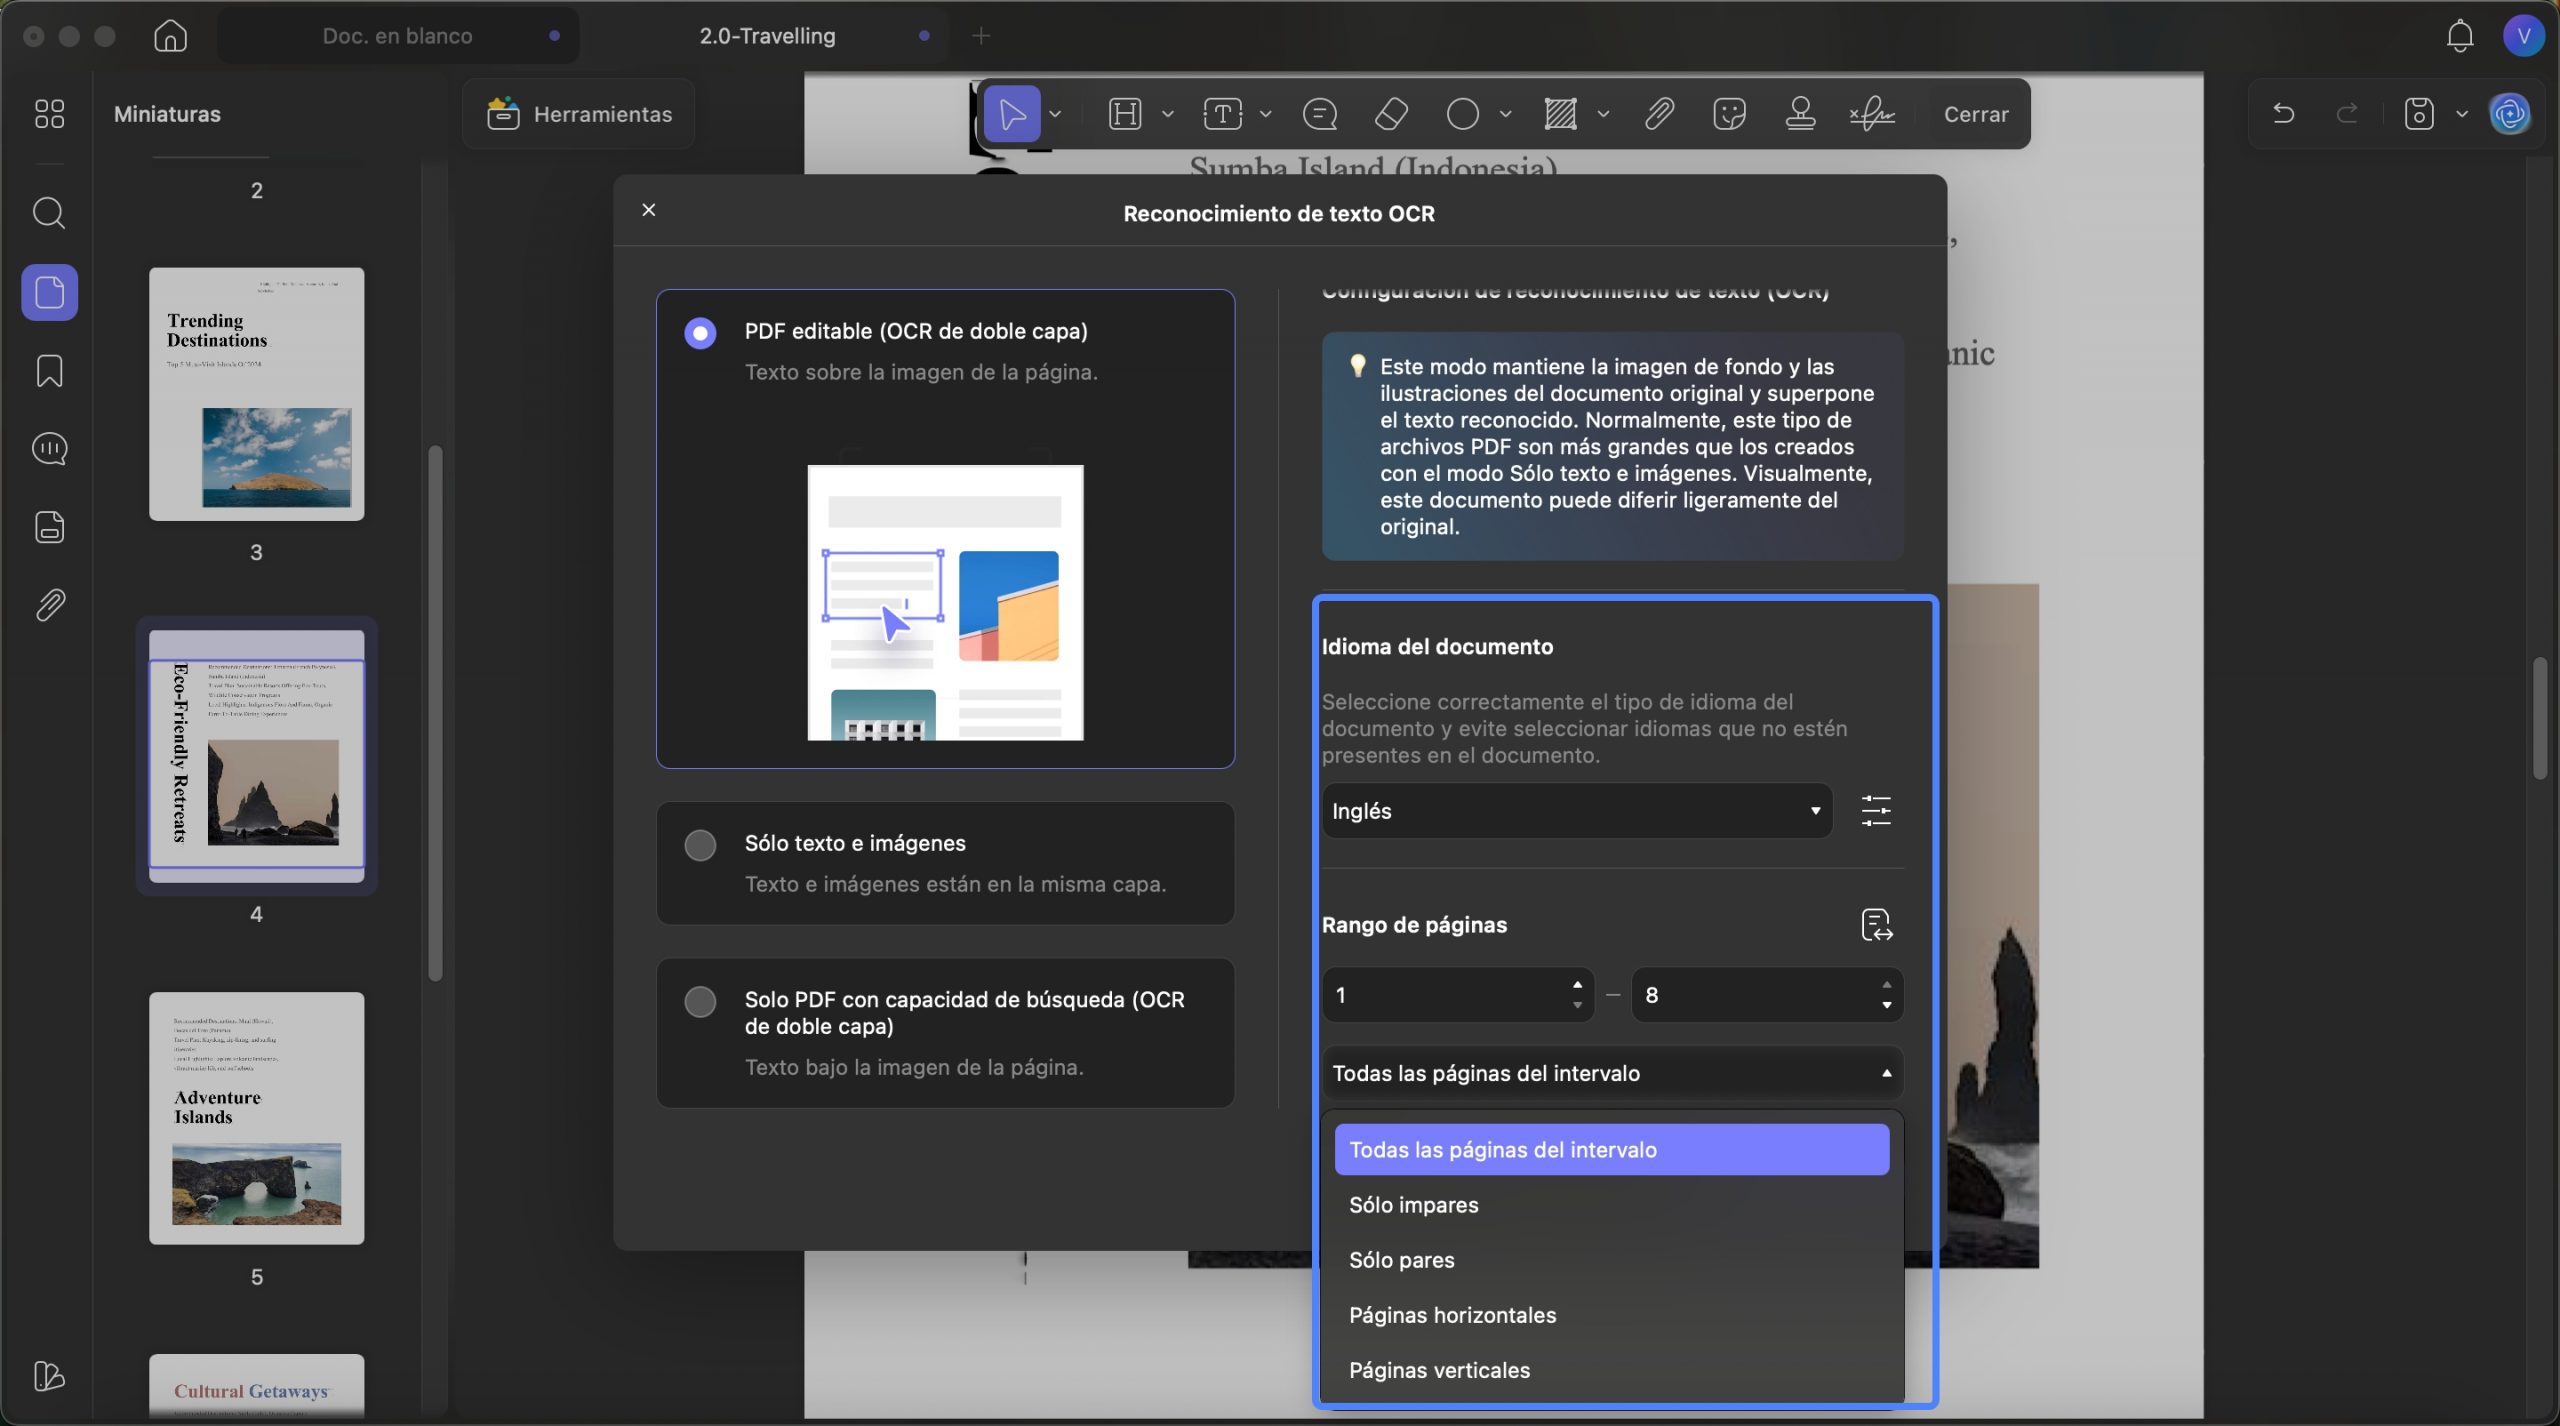Expand save options arrow
Image resolution: width=2560 pixels, height=1426 pixels.
pos(2461,114)
